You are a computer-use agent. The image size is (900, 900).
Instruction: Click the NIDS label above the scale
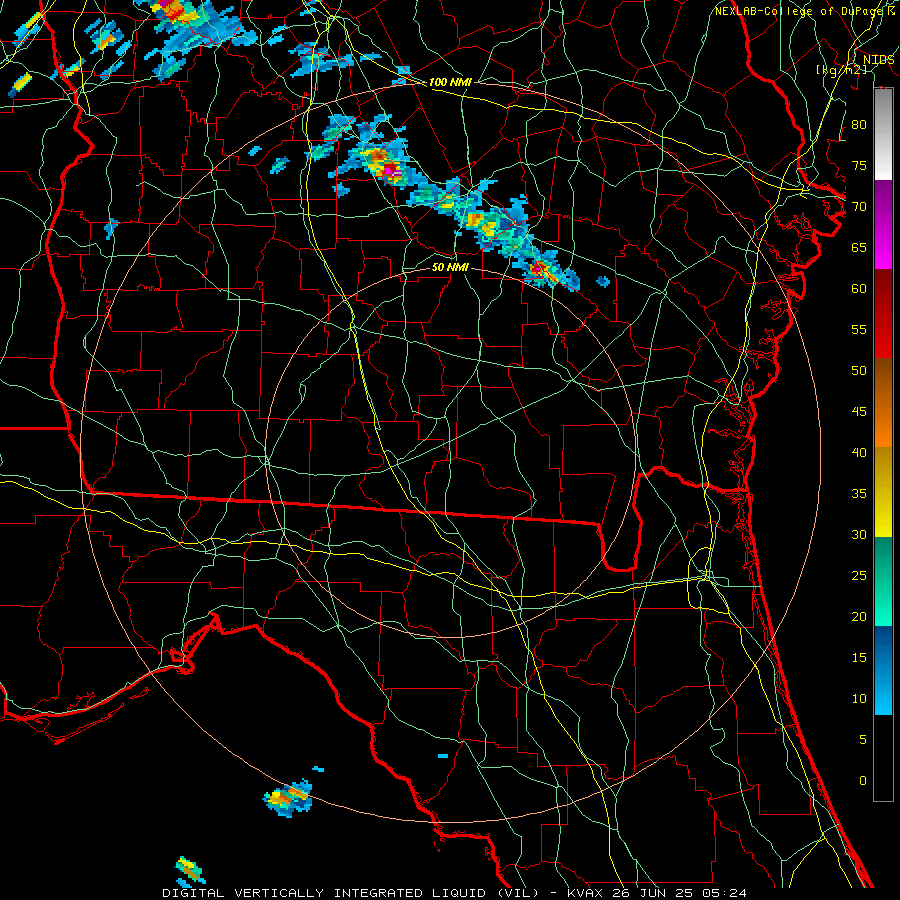[878, 59]
